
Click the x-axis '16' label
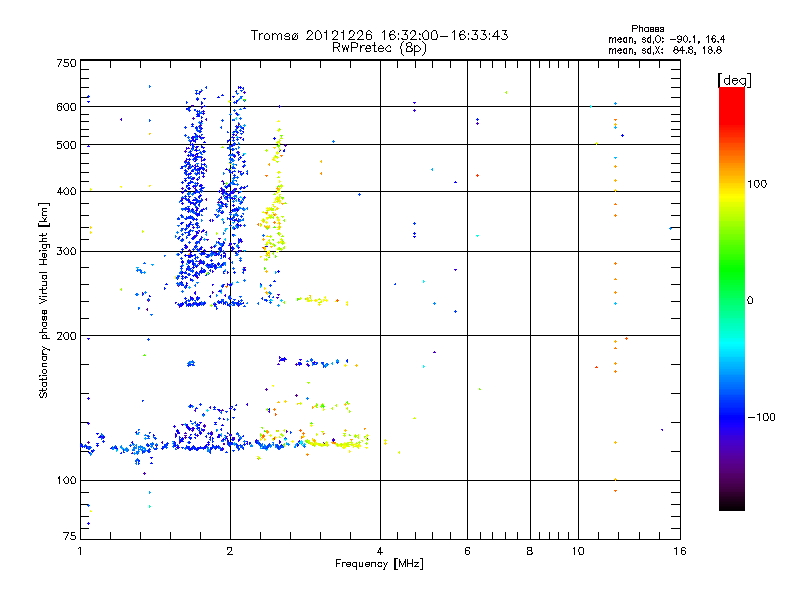tap(680, 551)
